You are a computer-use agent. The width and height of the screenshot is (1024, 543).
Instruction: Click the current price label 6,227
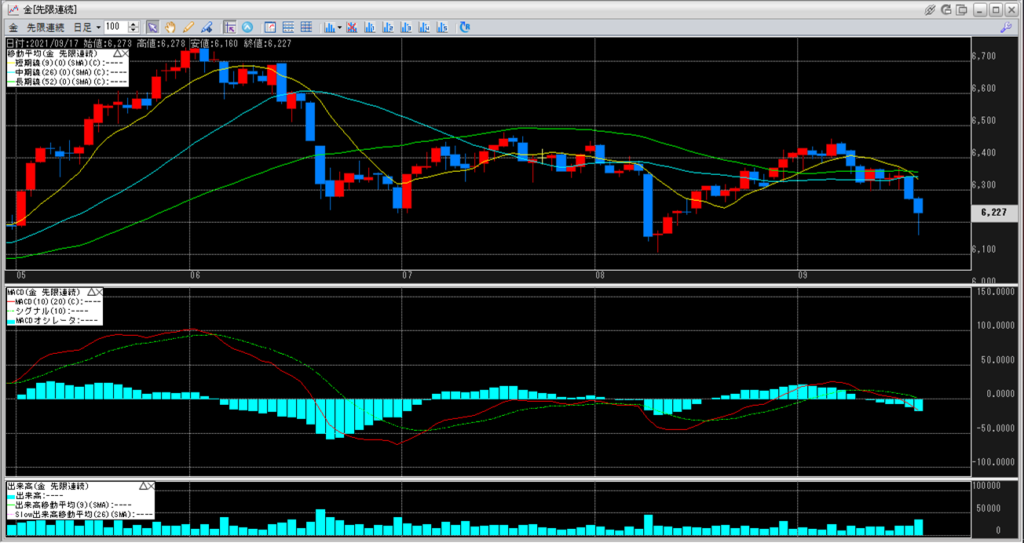[994, 212]
